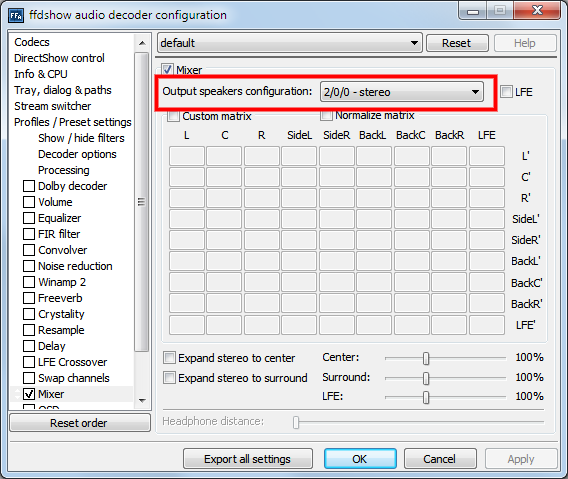Click the Center level slider handle

pos(426,358)
